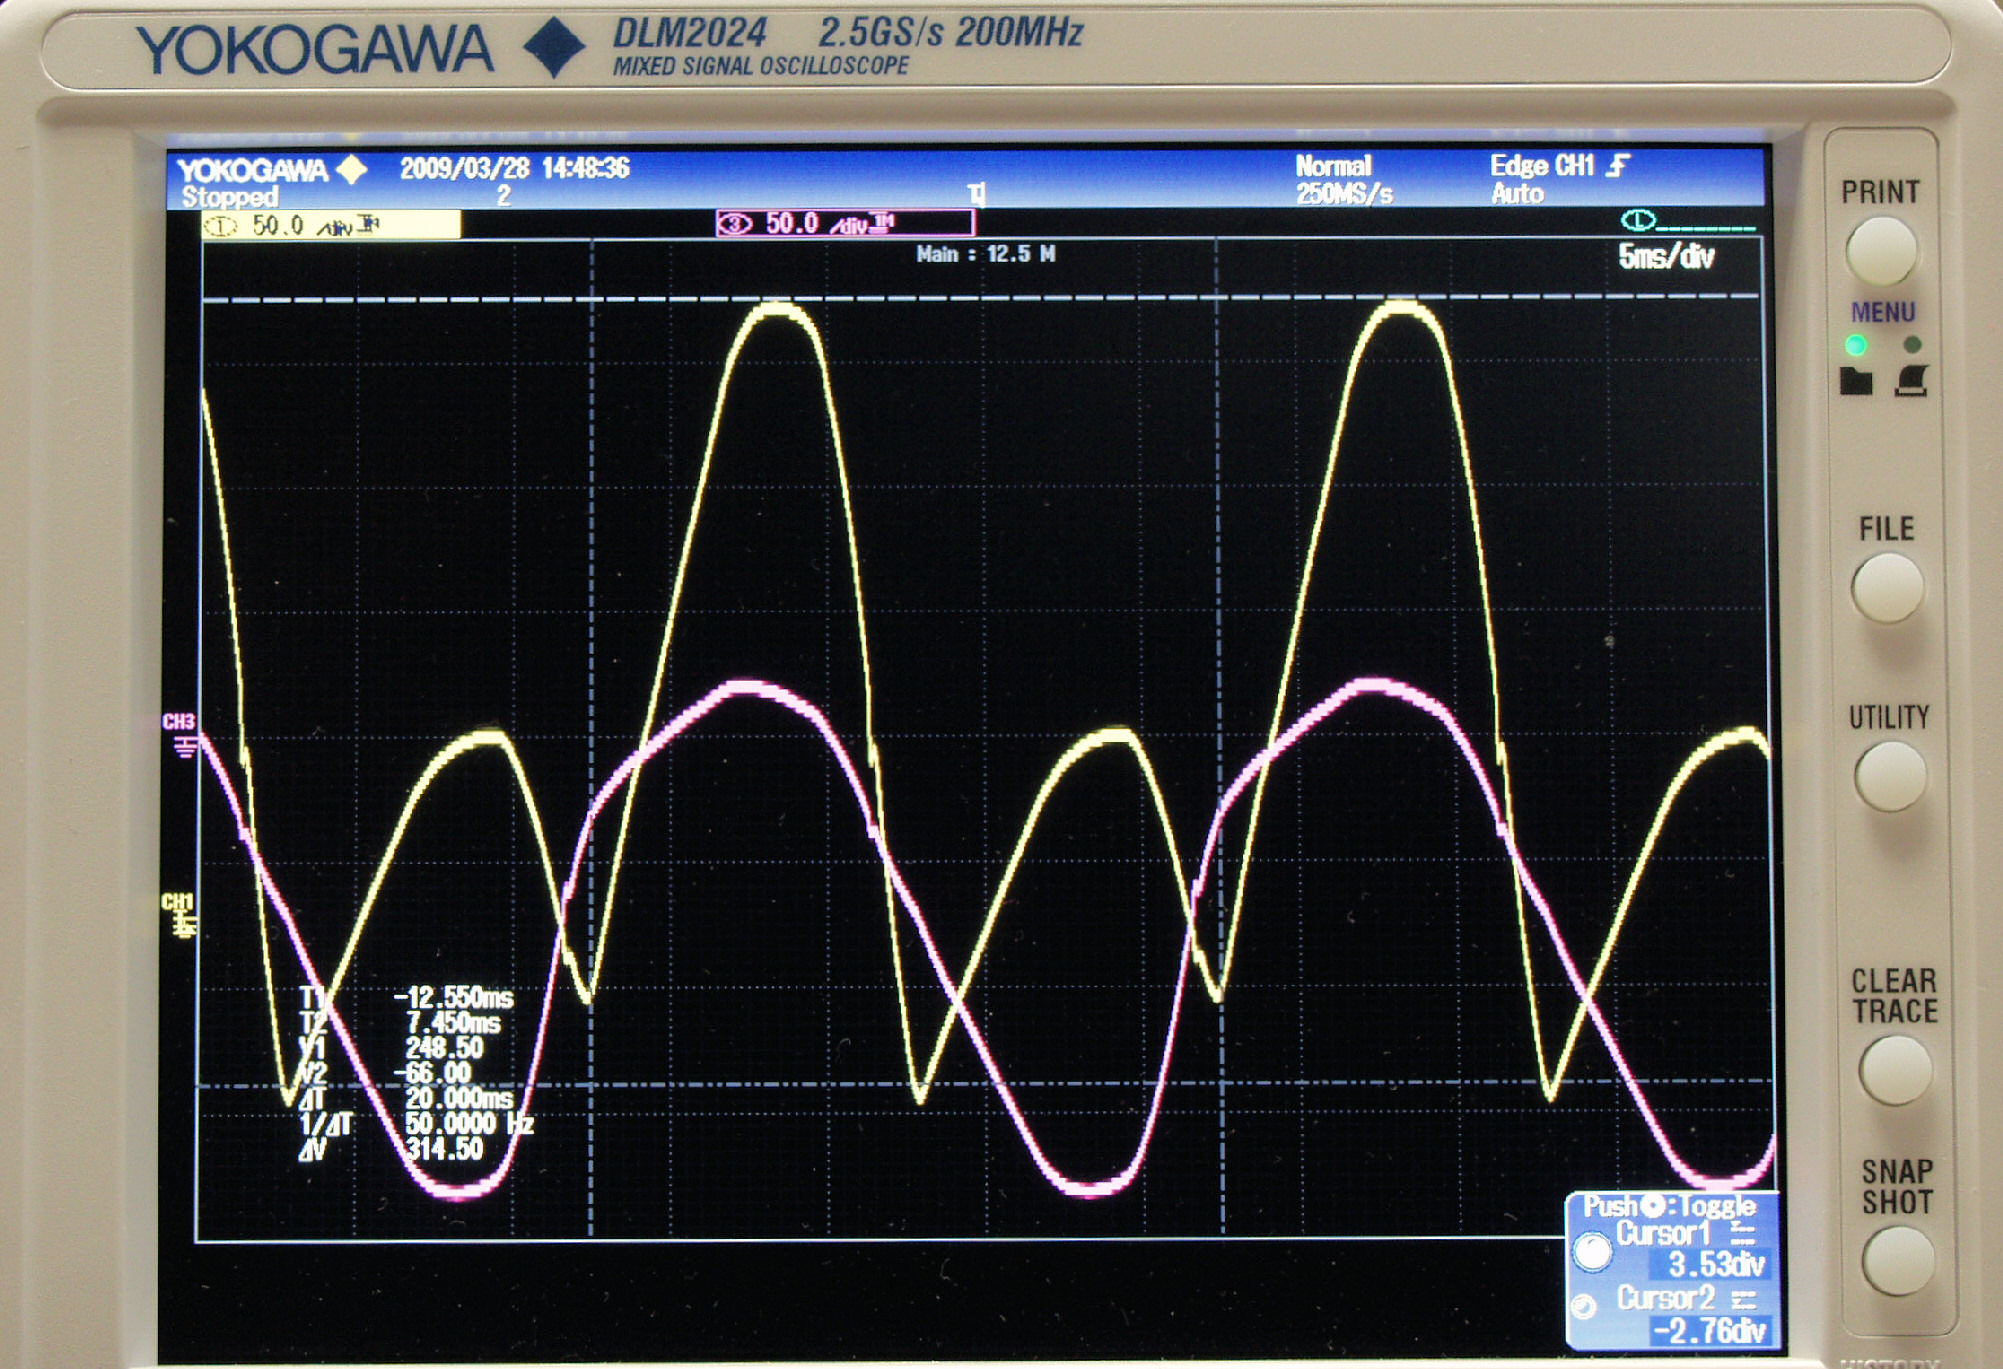Select the CH1 50.0/div scale box
This screenshot has height=1369, width=2003.
point(331,226)
